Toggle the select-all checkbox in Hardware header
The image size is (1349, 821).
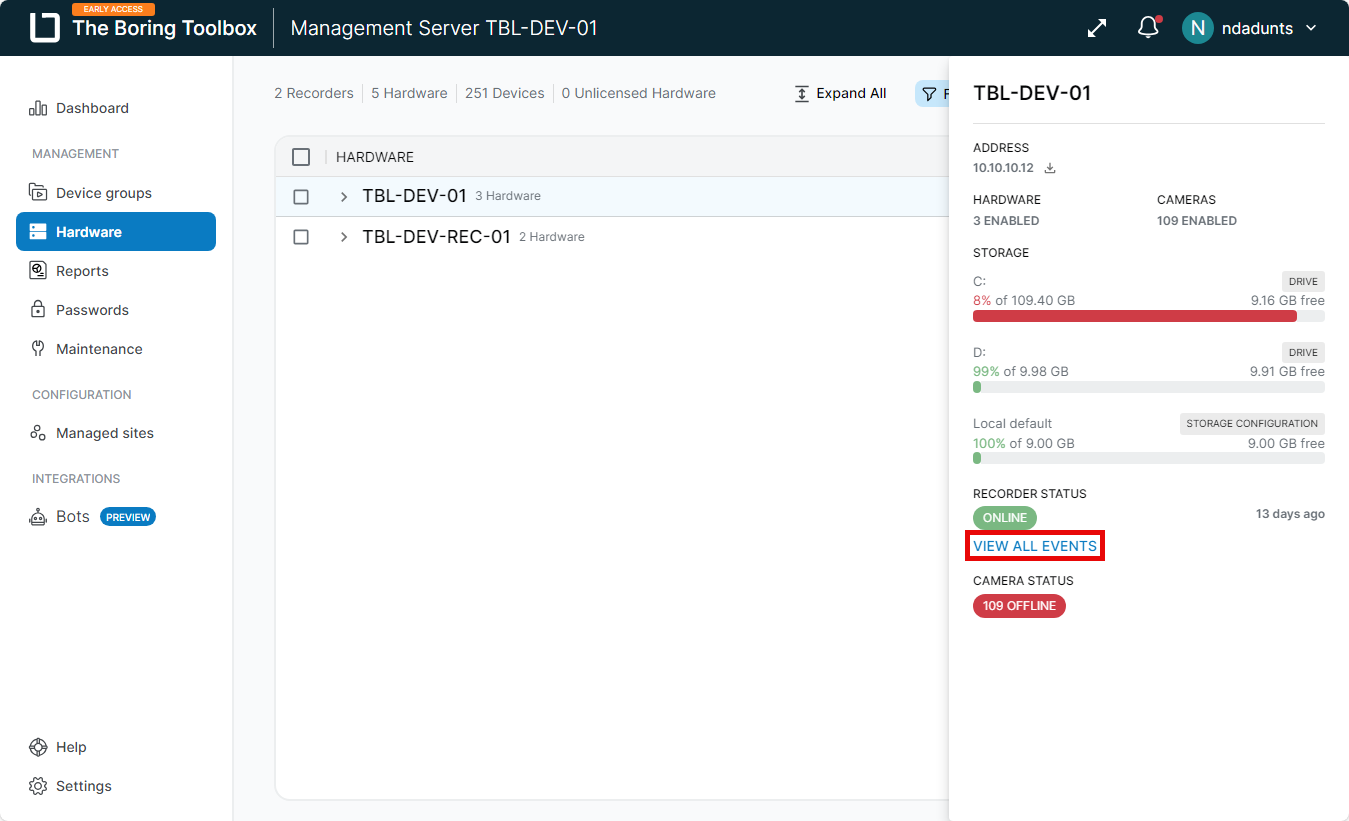click(301, 157)
